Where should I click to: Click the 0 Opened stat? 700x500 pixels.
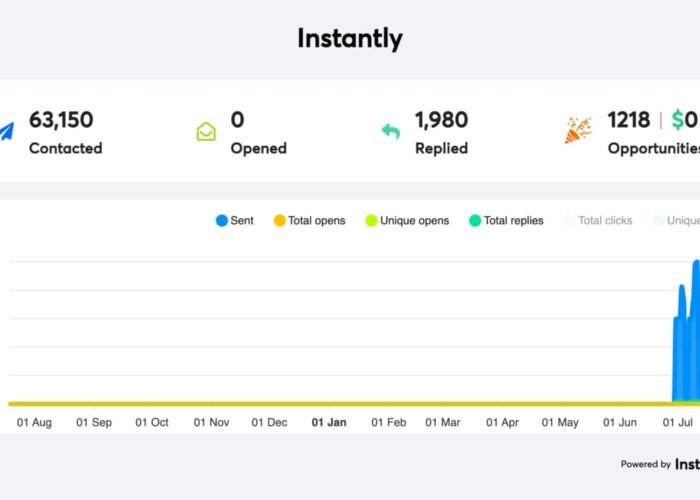(237, 120)
